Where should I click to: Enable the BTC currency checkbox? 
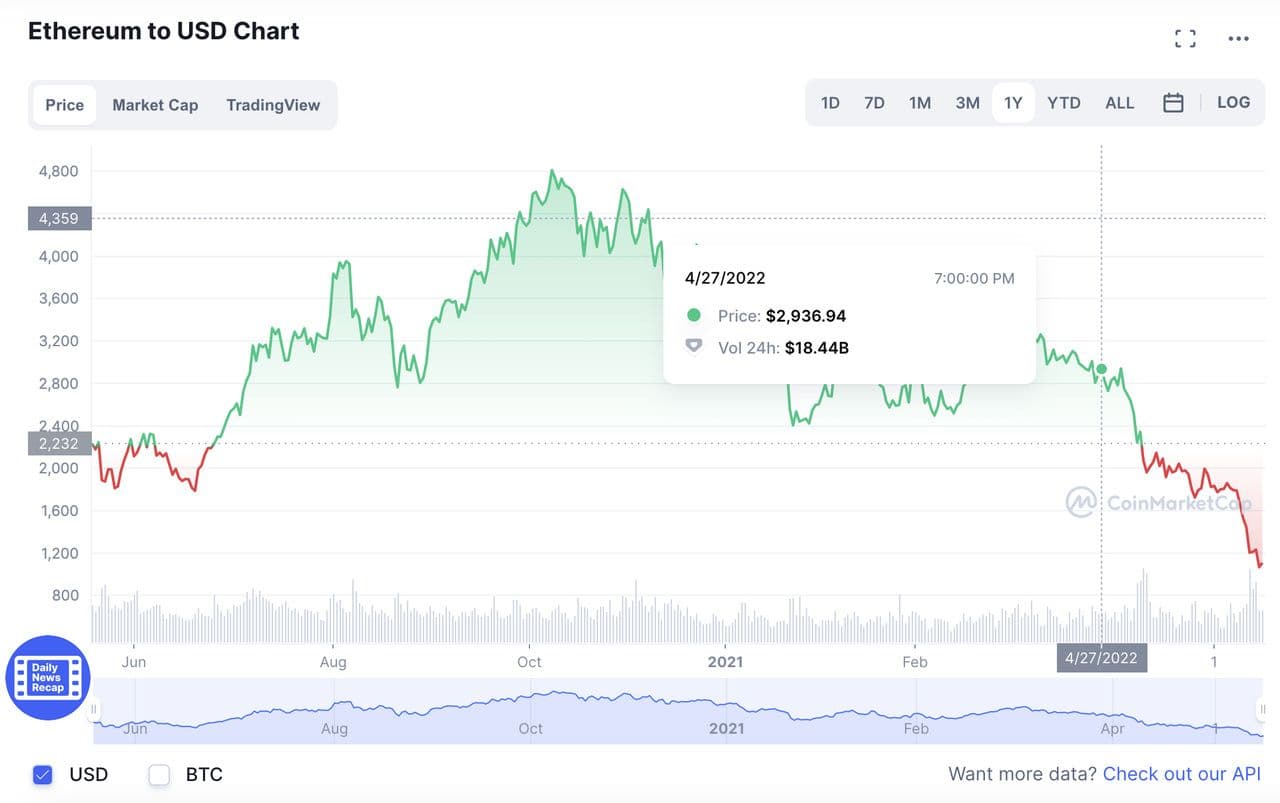159,774
